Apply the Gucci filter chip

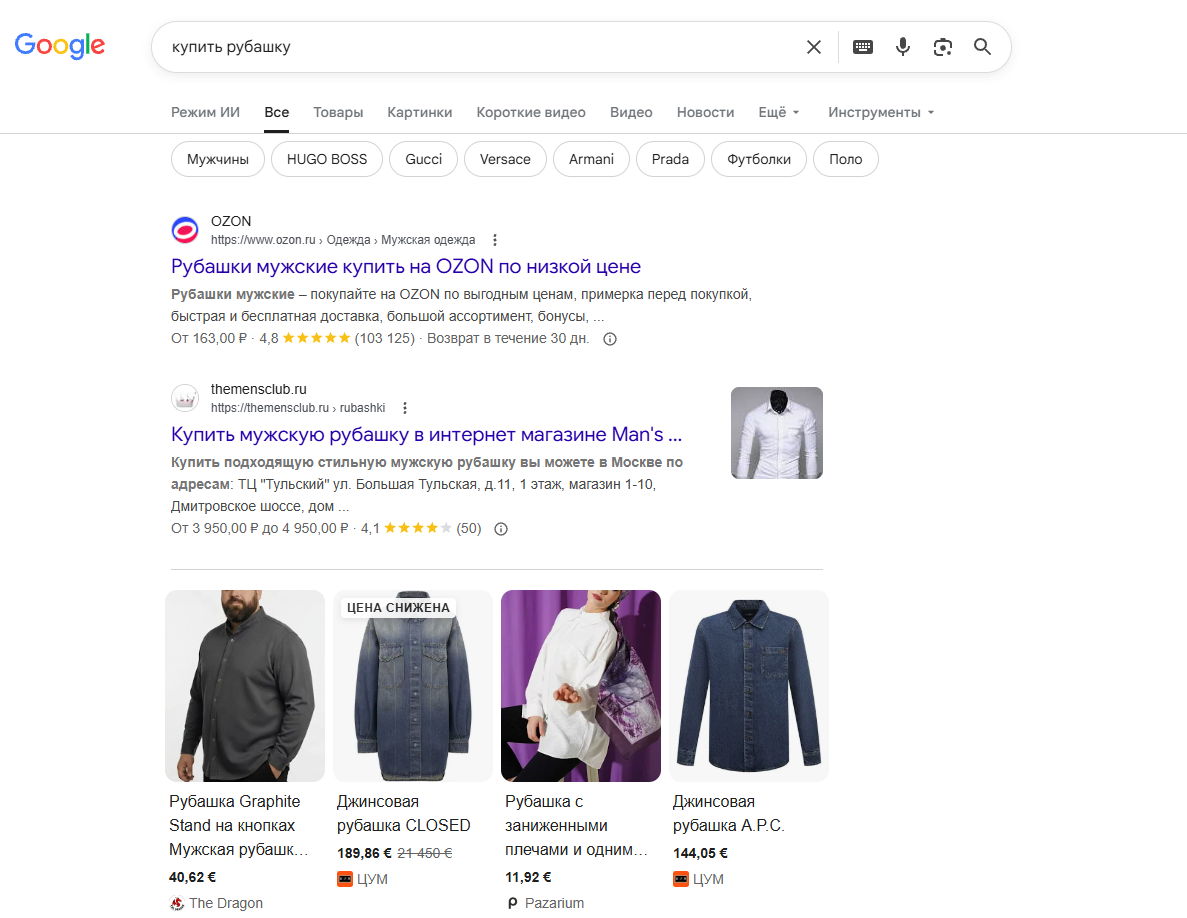point(423,159)
